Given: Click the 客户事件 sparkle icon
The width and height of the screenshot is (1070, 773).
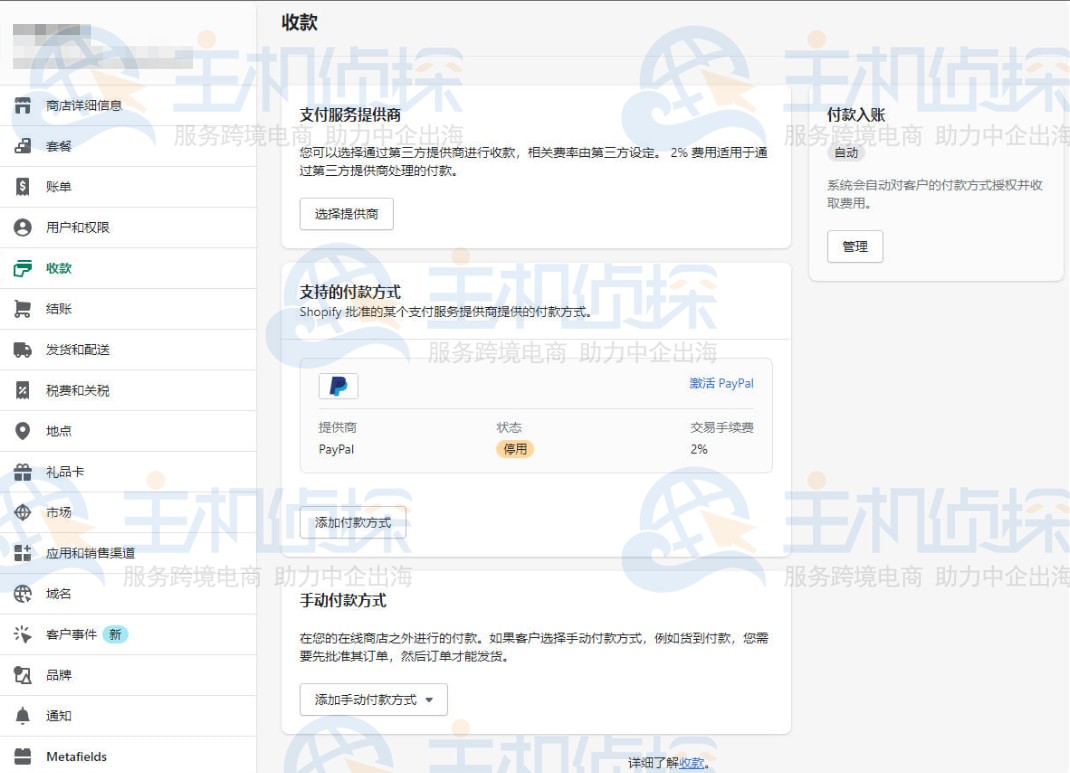Looking at the screenshot, I should coord(24,634).
